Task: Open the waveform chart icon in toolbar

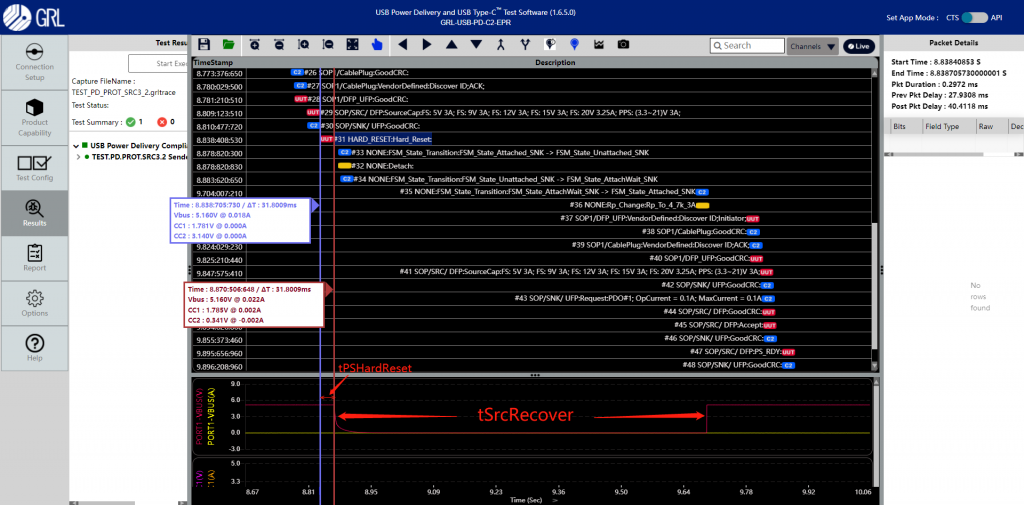Action: [599, 44]
